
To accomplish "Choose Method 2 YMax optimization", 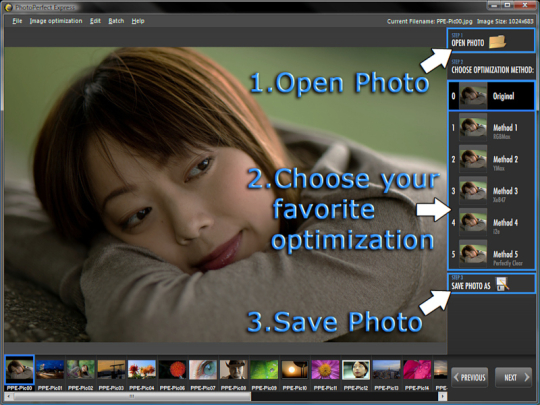I will [491, 159].
